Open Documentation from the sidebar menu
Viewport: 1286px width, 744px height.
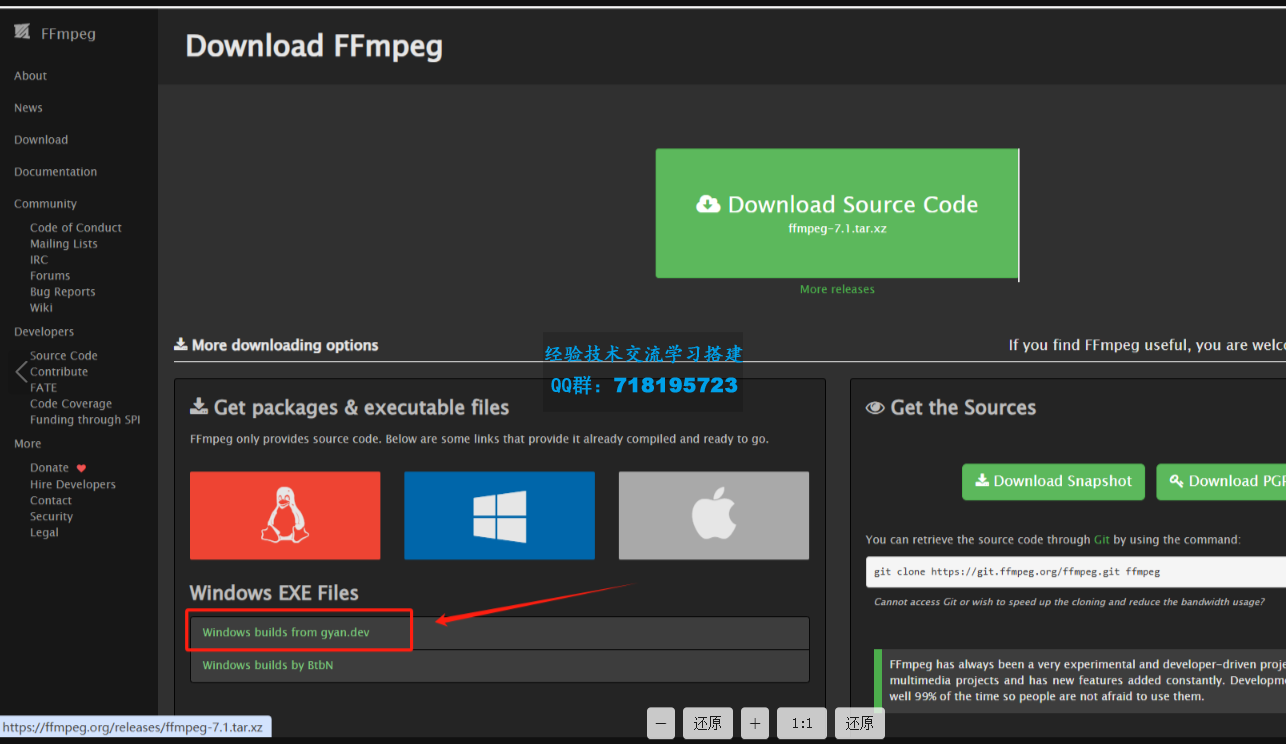(55, 171)
